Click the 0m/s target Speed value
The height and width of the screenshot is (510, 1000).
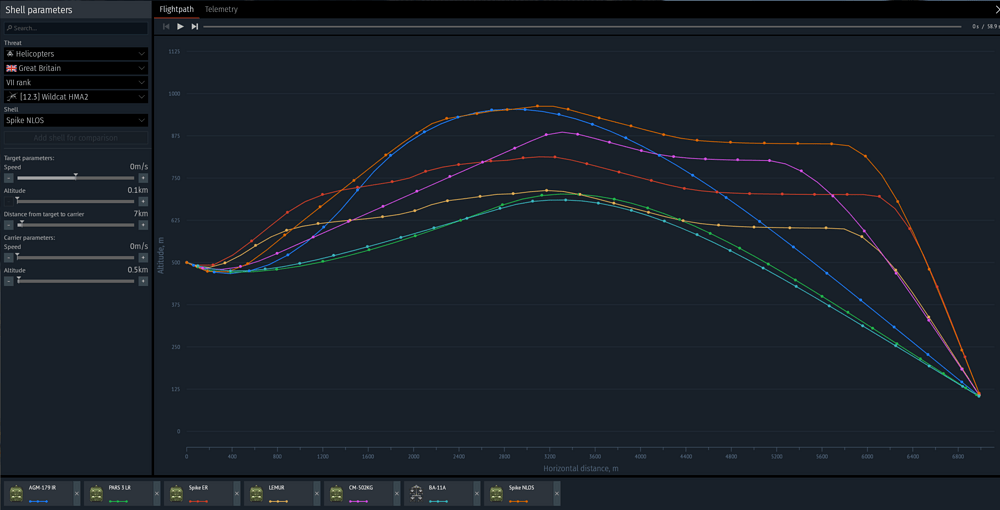pyautogui.click(x=139, y=166)
